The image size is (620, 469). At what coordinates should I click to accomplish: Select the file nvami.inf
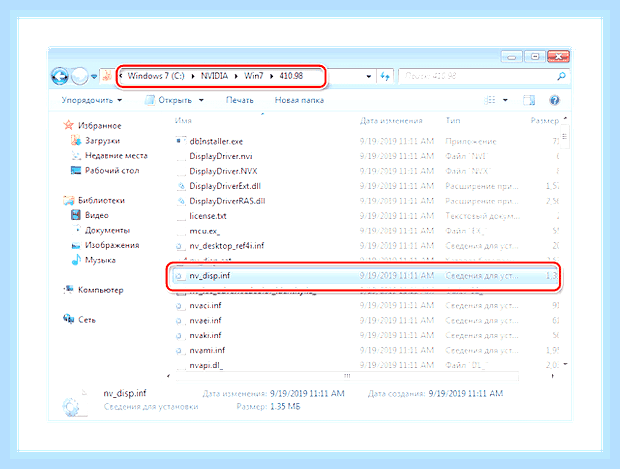(207, 351)
